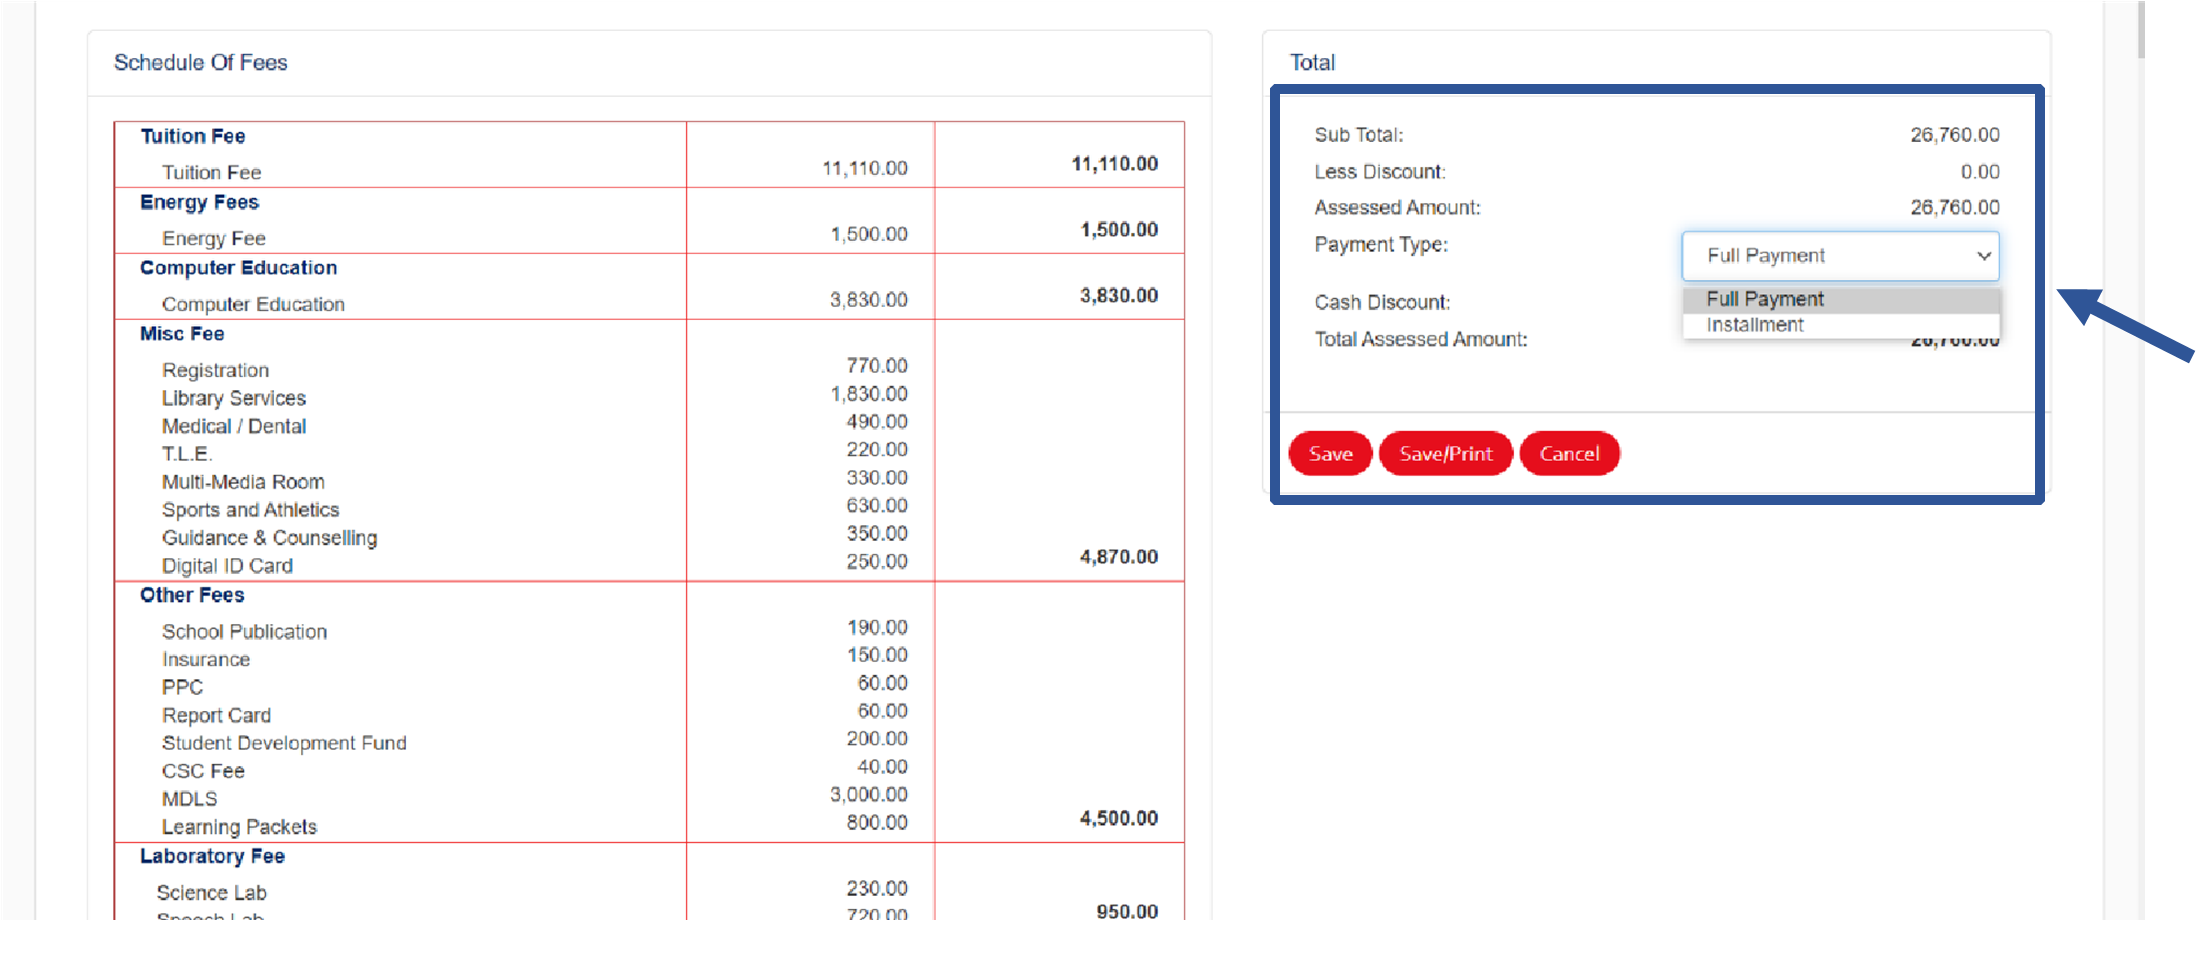
Task: Click the Total Assessed Amount label
Action: pyautogui.click(x=1421, y=340)
